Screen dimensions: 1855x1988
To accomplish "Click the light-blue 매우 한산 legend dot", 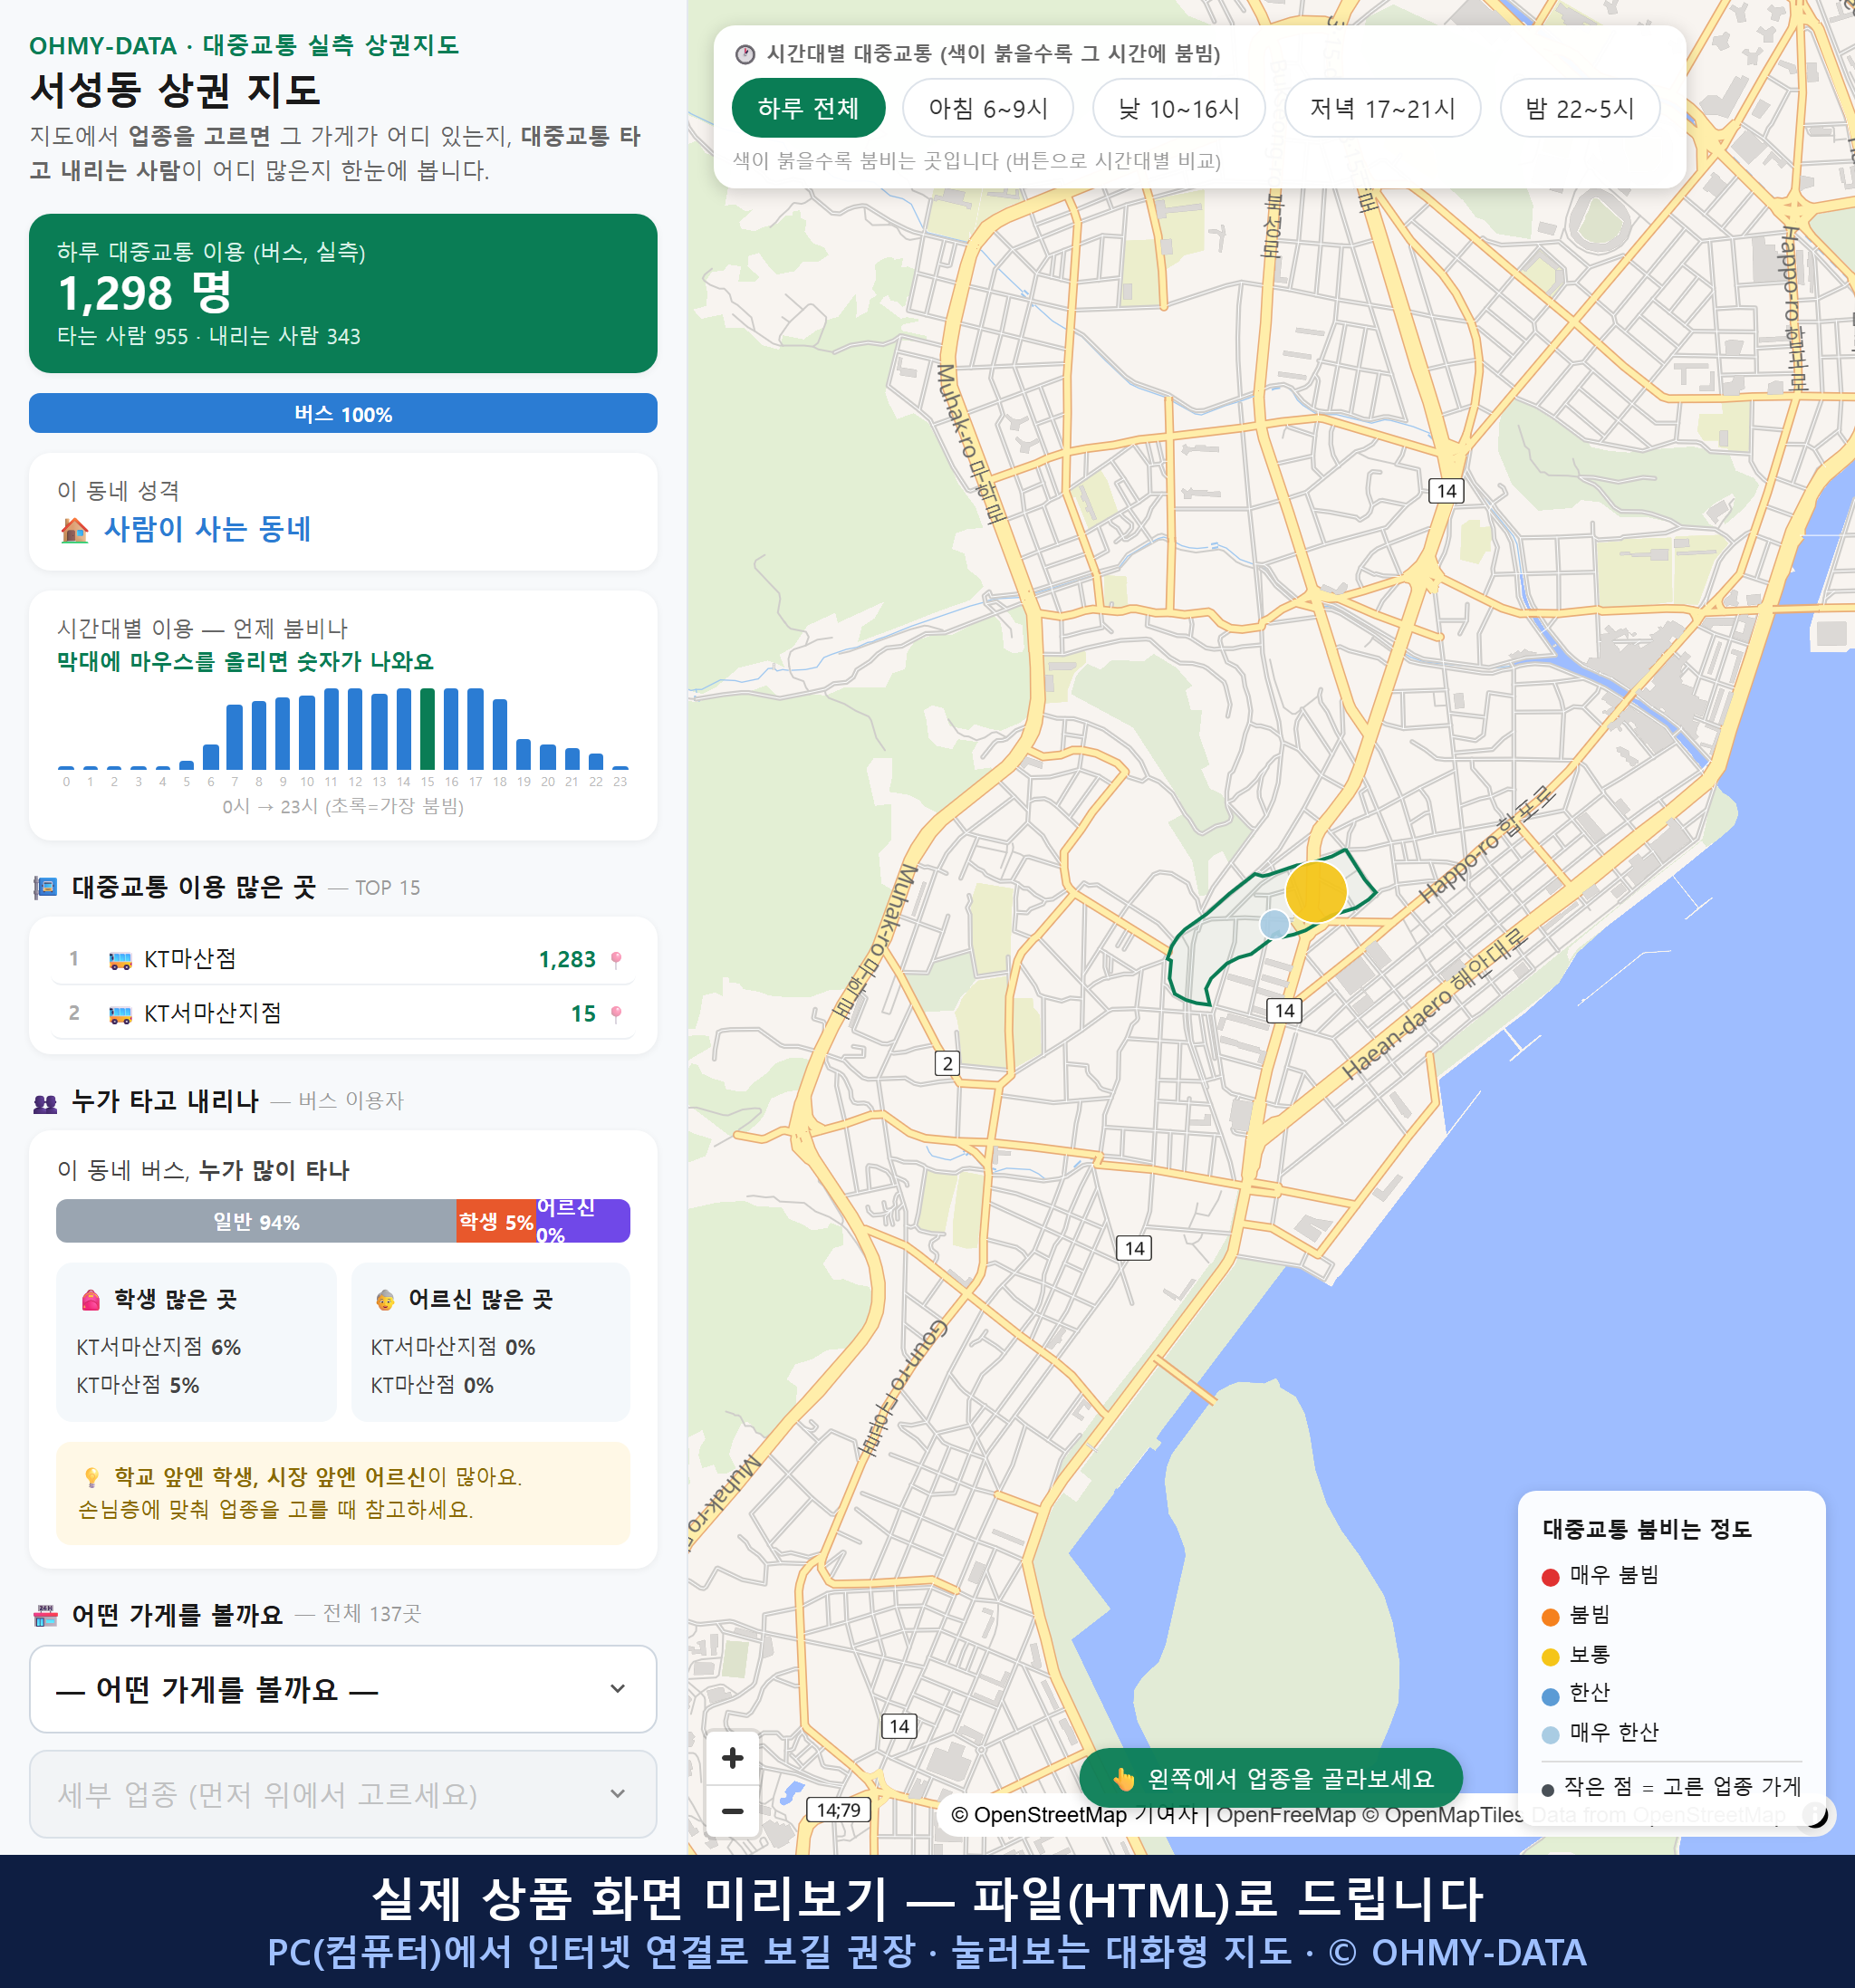I will pyautogui.click(x=1550, y=1735).
